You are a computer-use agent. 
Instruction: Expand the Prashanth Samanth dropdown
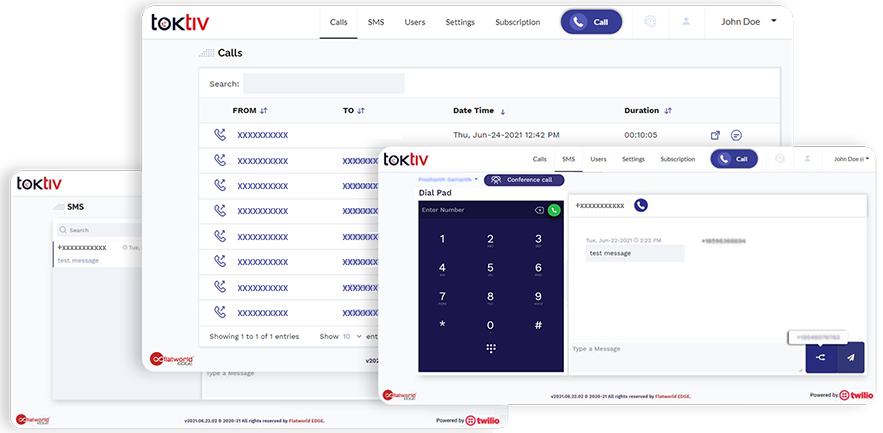coord(448,180)
